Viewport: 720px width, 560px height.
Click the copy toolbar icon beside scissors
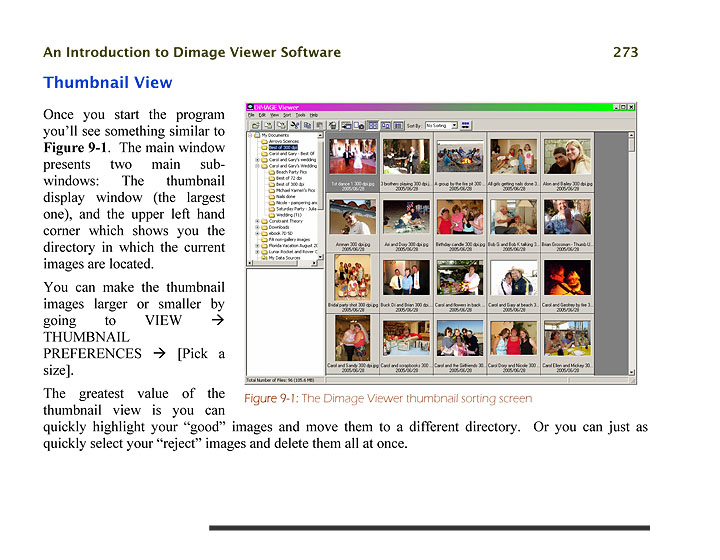click(308, 125)
